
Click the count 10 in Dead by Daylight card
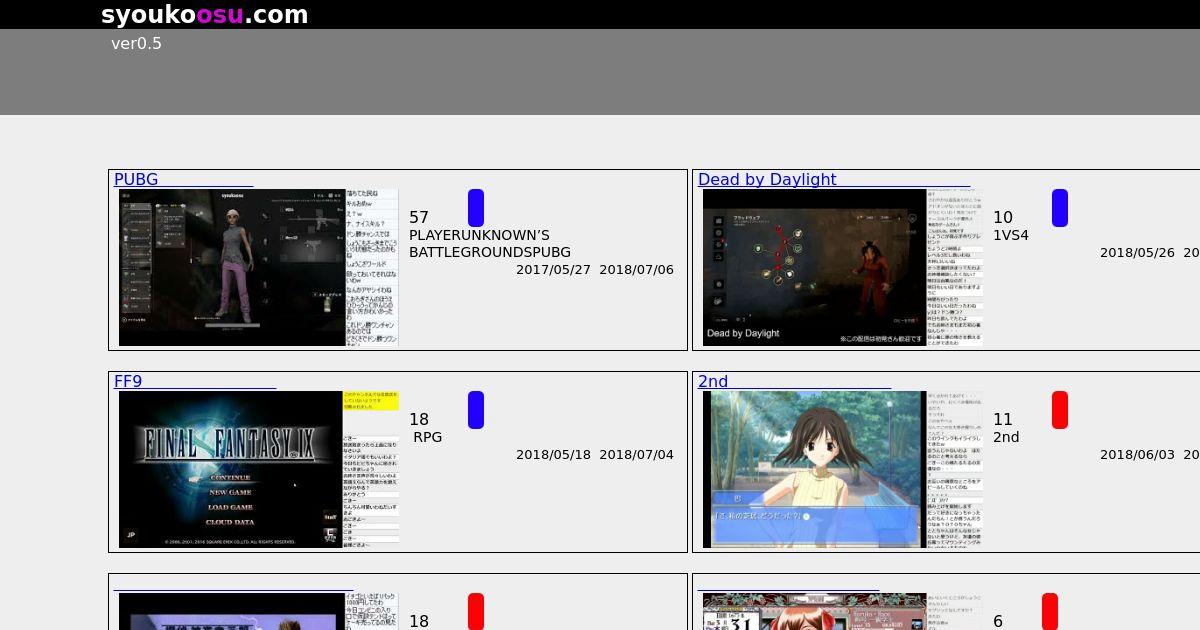pyautogui.click(x=1003, y=217)
